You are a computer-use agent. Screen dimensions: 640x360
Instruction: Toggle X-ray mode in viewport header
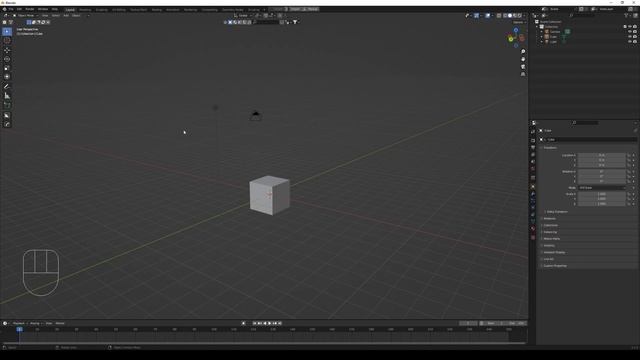(499, 16)
